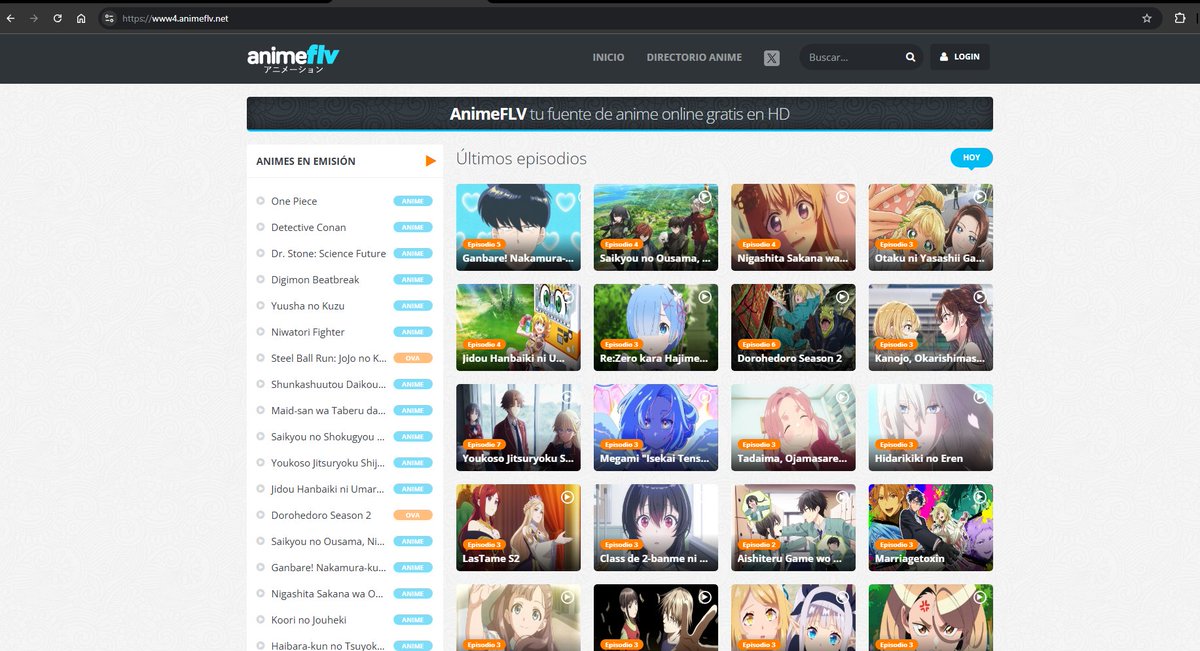1200x651 pixels.
Task: Click orange play arrow beside Animes en Emisión
Action: click(431, 161)
